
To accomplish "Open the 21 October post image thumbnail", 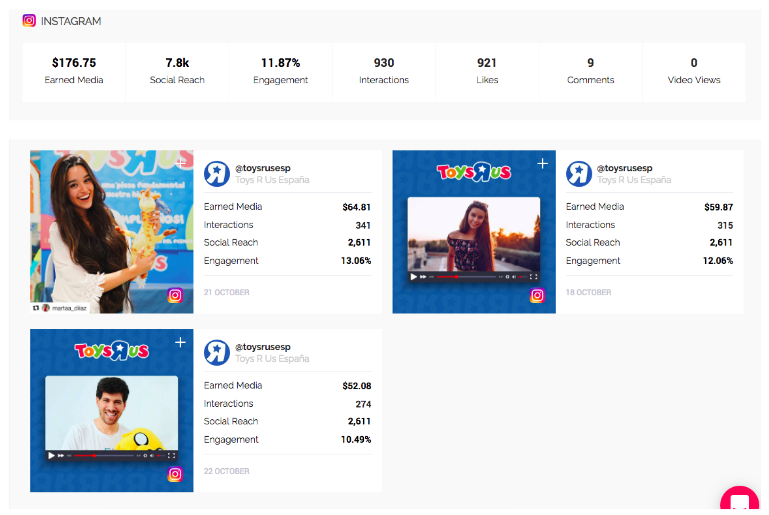I will [111, 230].
